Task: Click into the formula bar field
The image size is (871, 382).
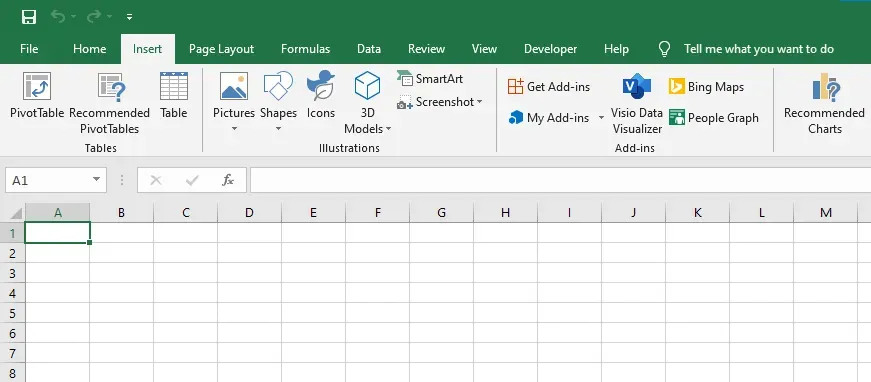Action: click(x=560, y=180)
